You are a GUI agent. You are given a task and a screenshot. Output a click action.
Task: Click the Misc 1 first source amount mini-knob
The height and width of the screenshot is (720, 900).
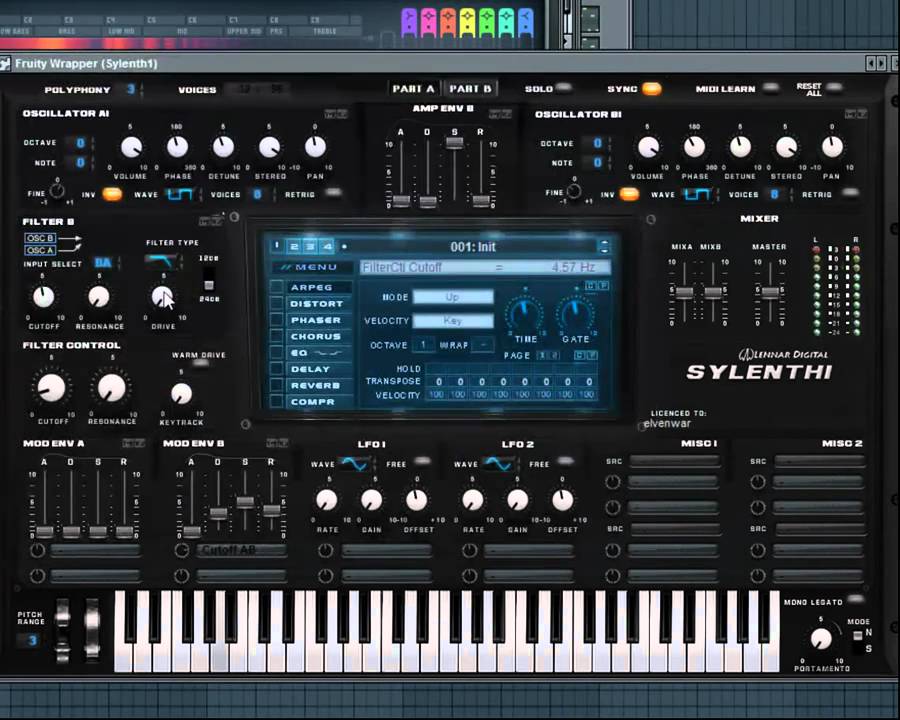click(613, 482)
